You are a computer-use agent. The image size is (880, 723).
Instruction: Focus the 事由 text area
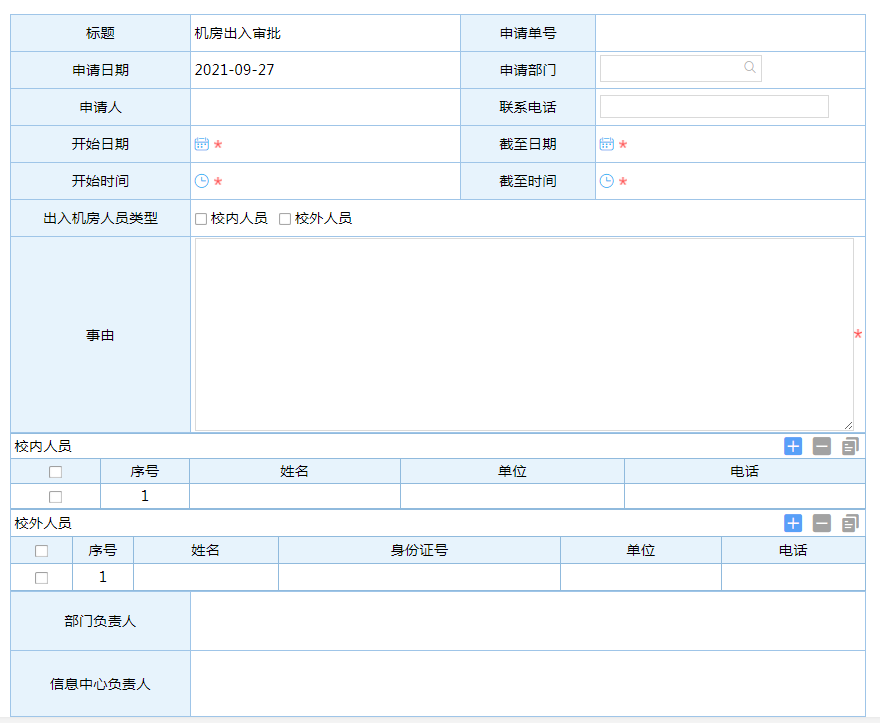523,335
